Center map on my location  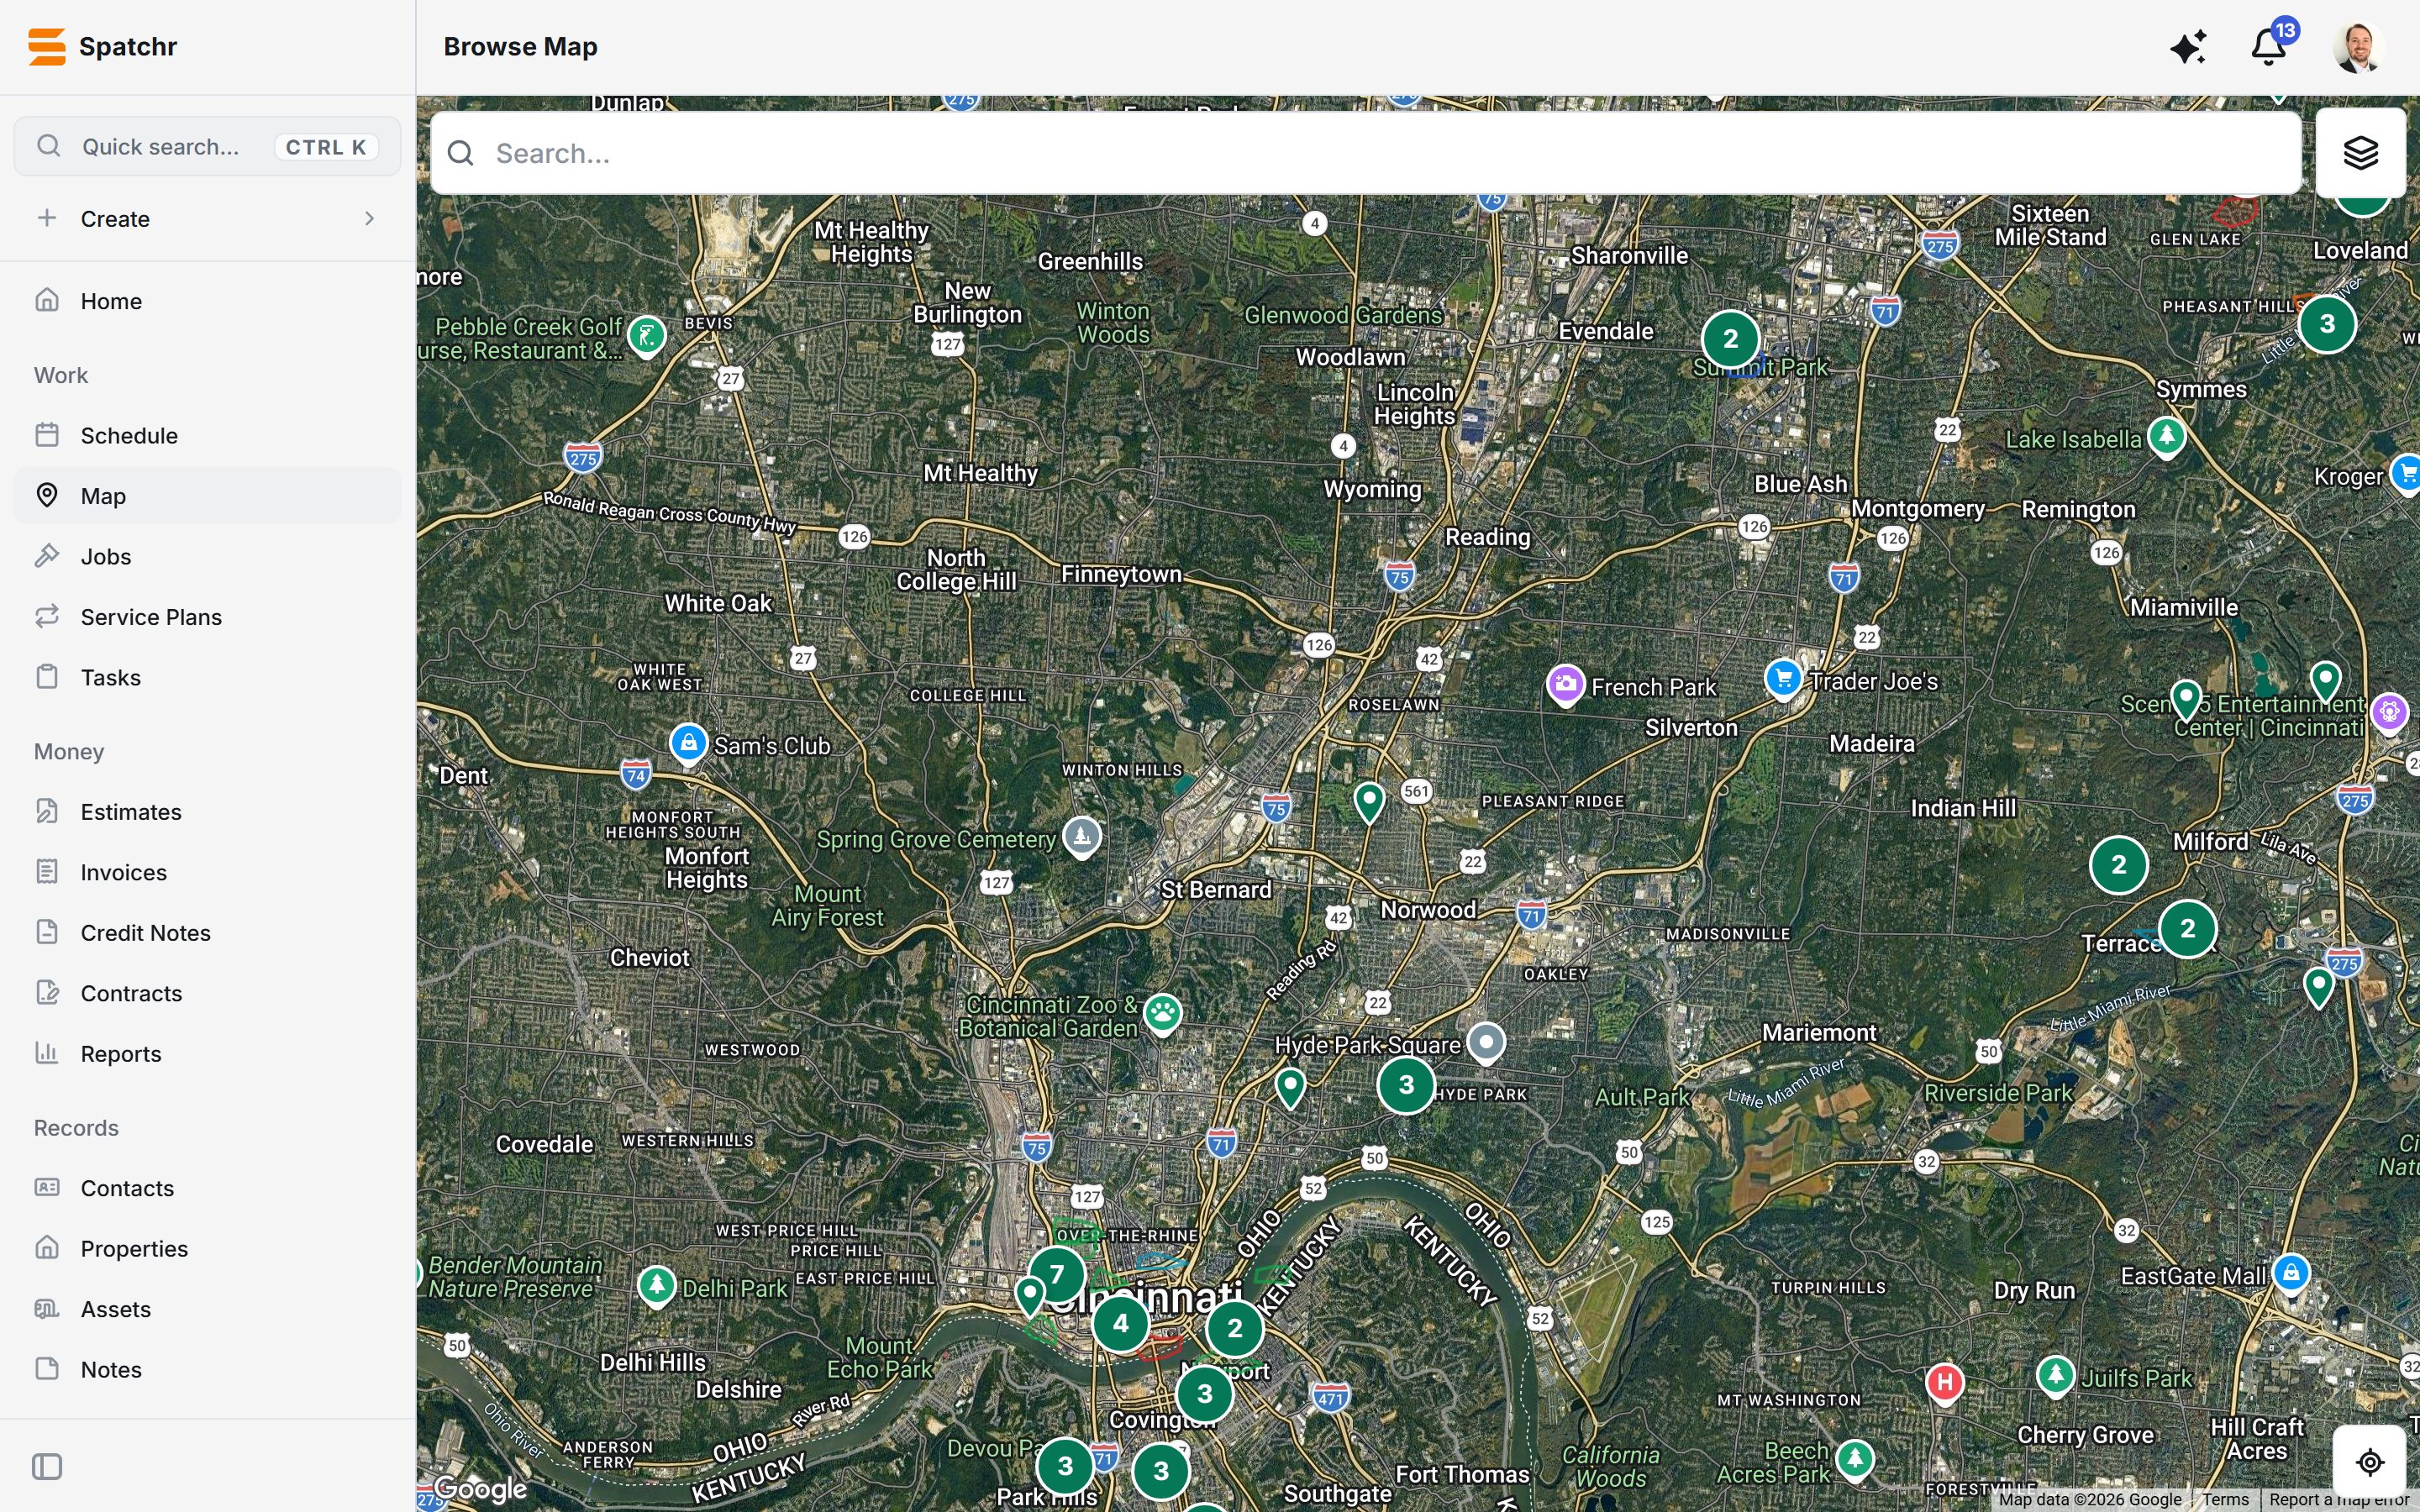point(2369,1462)
